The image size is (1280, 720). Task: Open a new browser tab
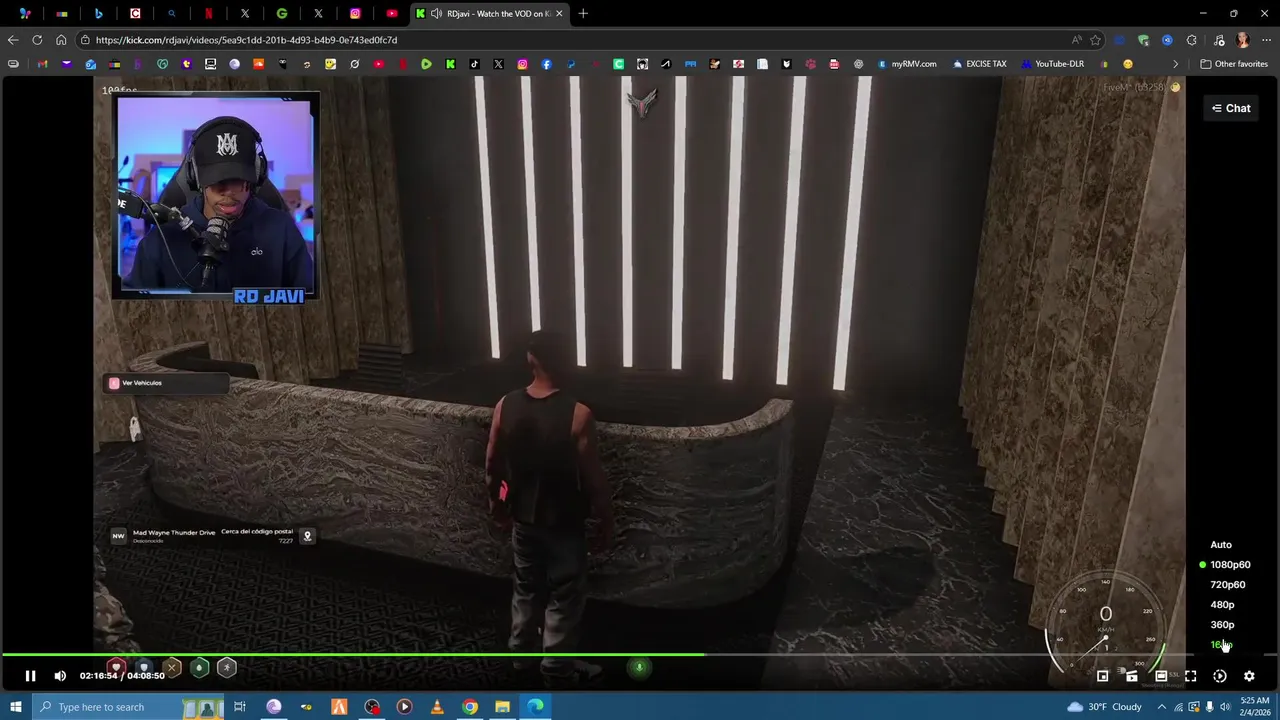(583, 13)
